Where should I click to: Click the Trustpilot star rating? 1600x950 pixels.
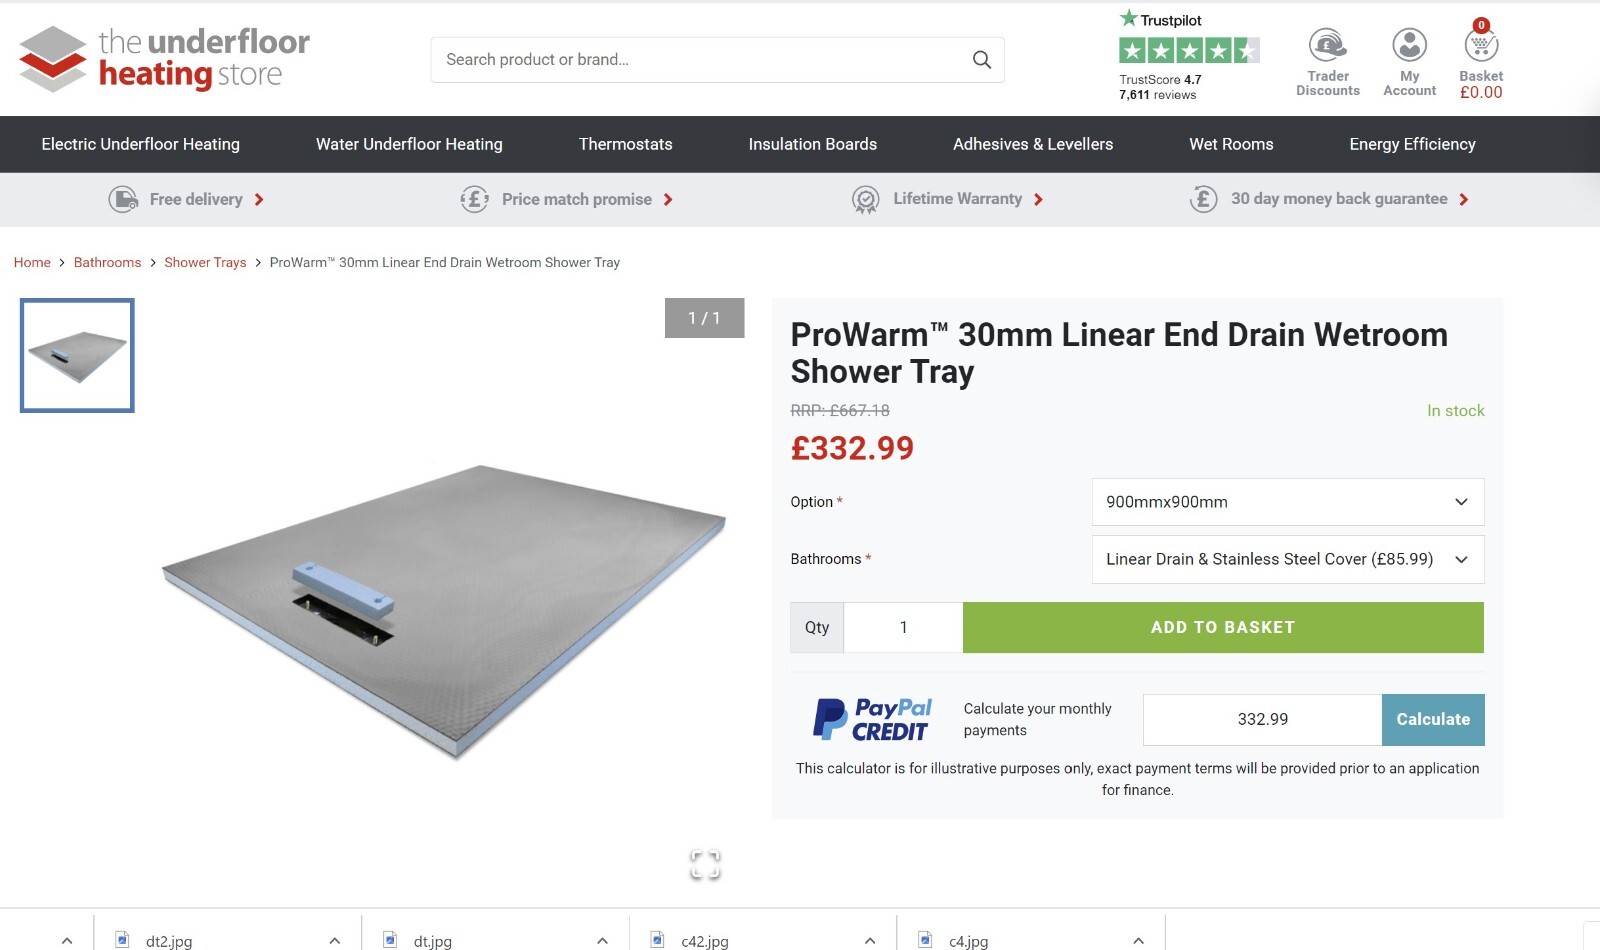point(1188,47)
